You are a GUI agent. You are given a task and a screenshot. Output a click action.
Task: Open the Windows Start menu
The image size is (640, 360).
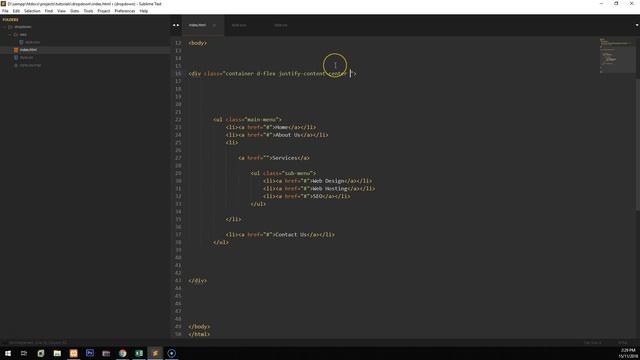tap(8, 353)
